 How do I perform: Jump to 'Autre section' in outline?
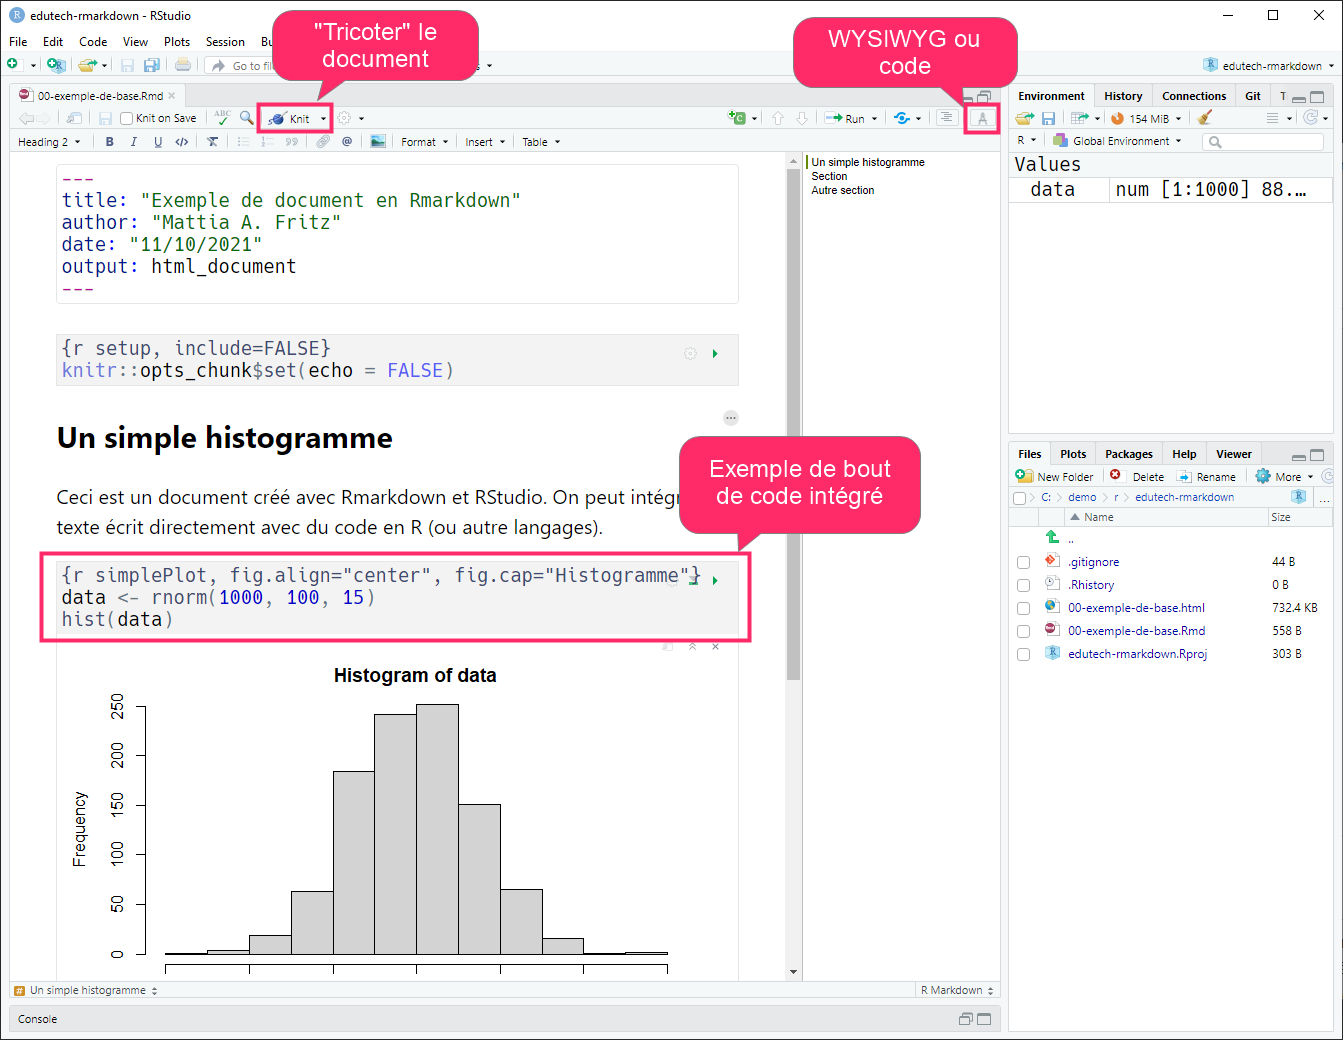(x=842, y=190)
